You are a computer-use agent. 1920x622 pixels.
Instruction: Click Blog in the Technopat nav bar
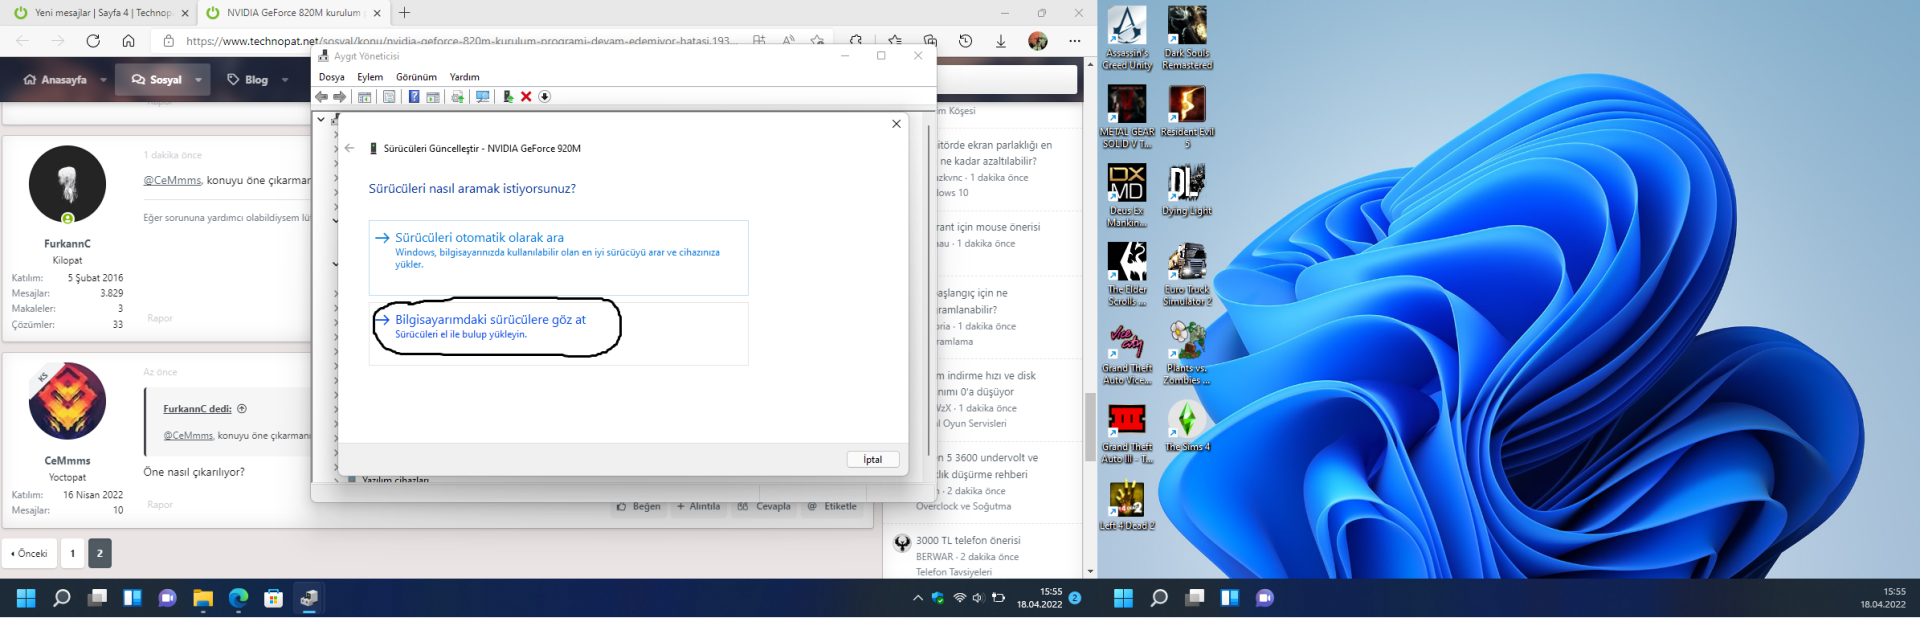pyautogui.click(x=248, y=80)
